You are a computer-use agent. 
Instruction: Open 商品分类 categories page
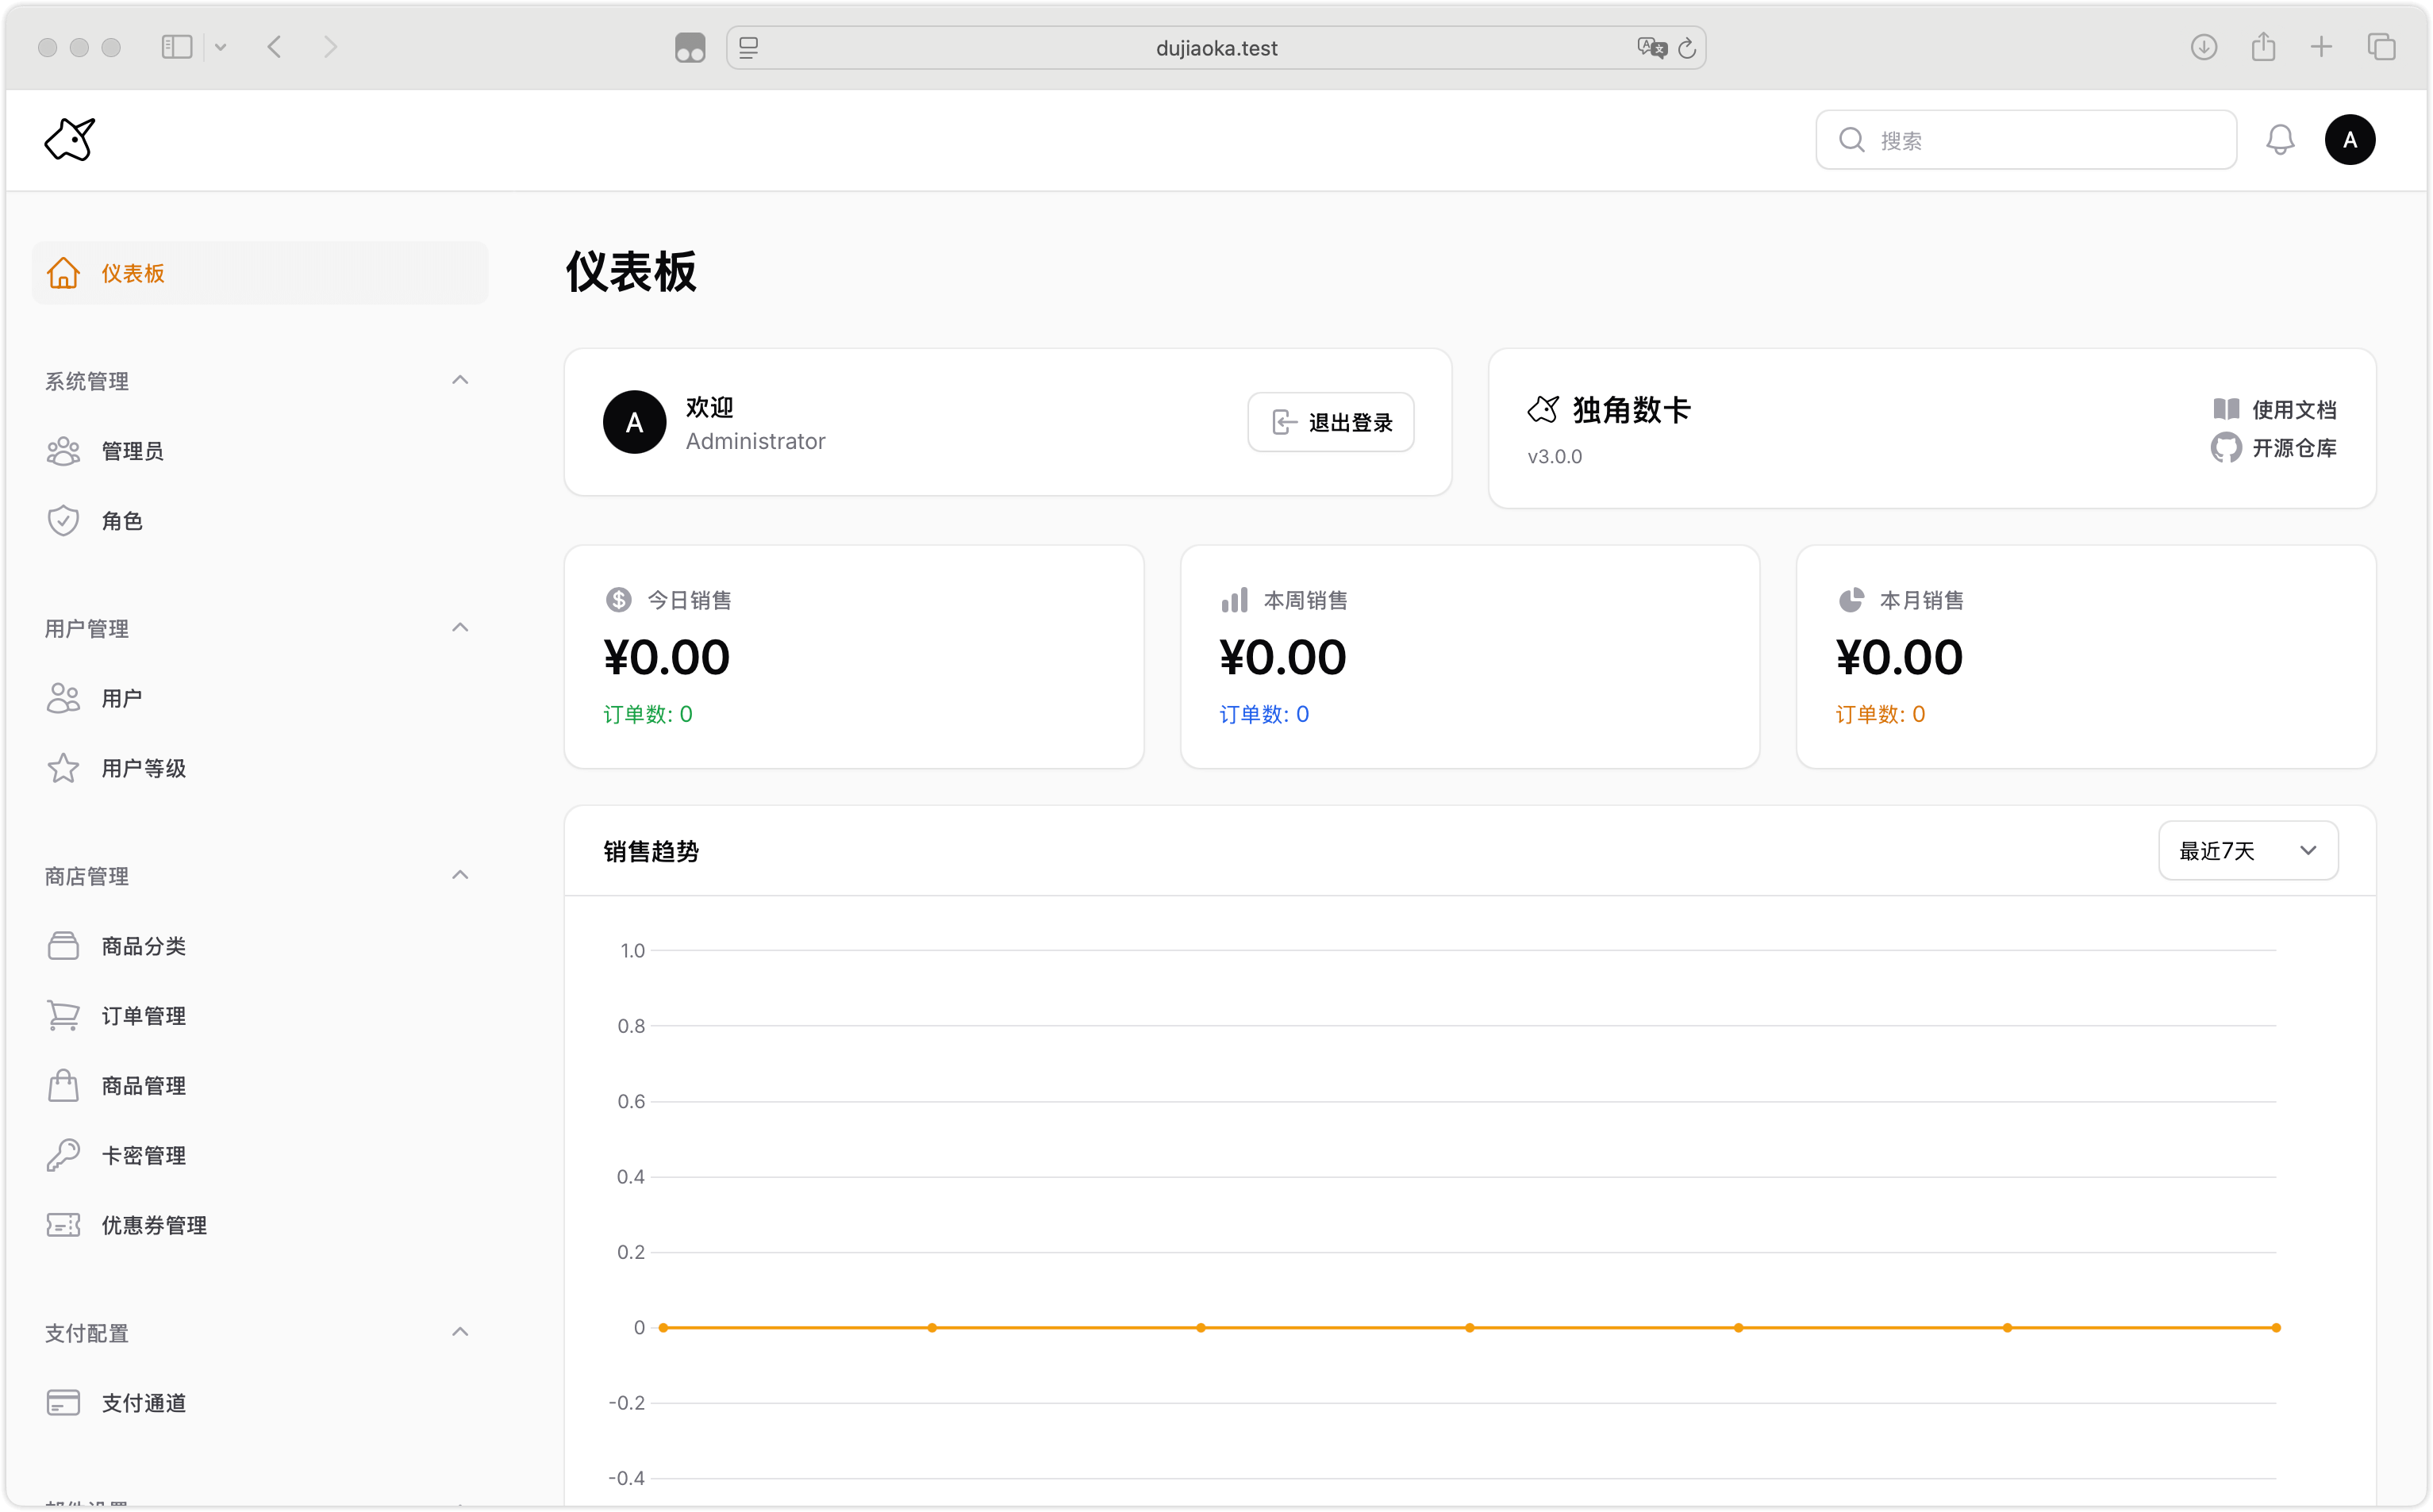[x=260, y=946]
